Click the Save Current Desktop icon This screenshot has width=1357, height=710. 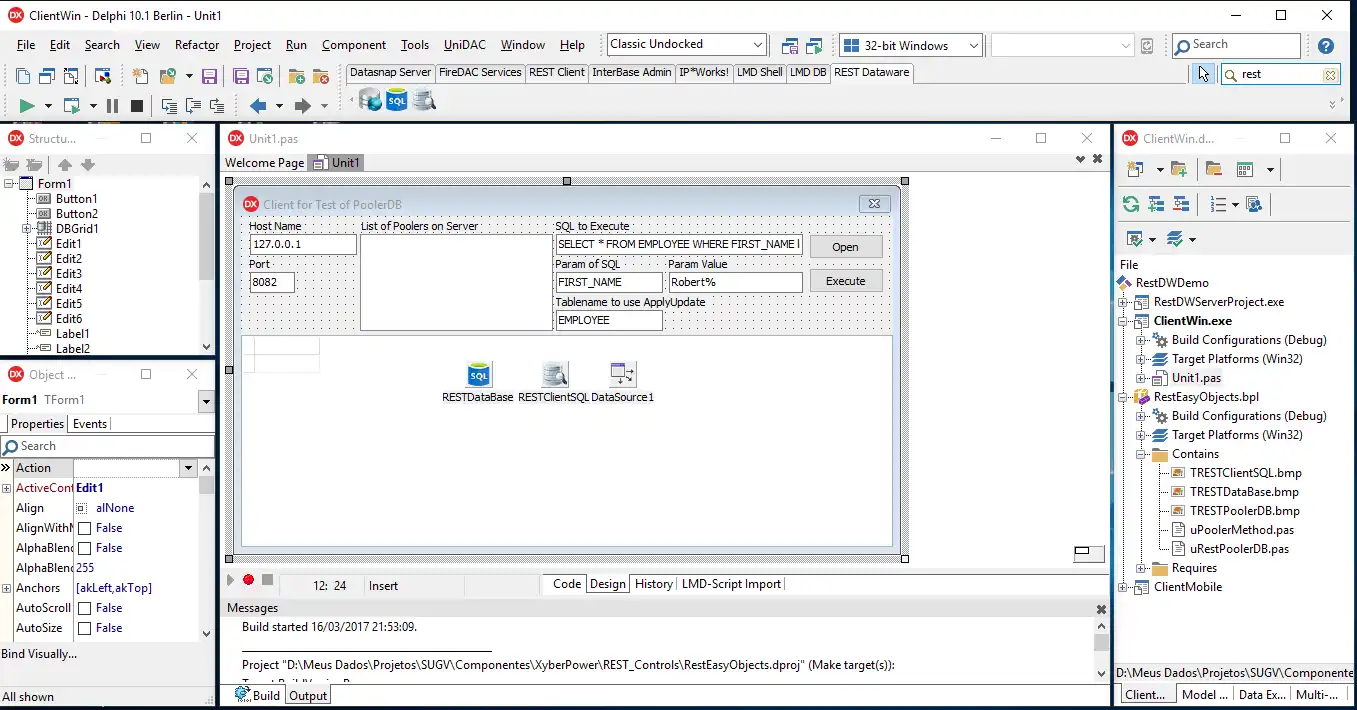point(790,45)
